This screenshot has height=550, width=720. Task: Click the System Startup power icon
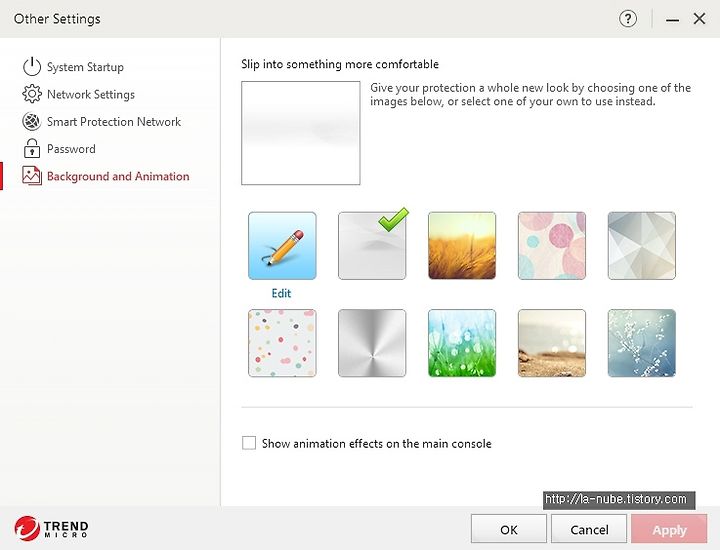(x=32, y=67)
